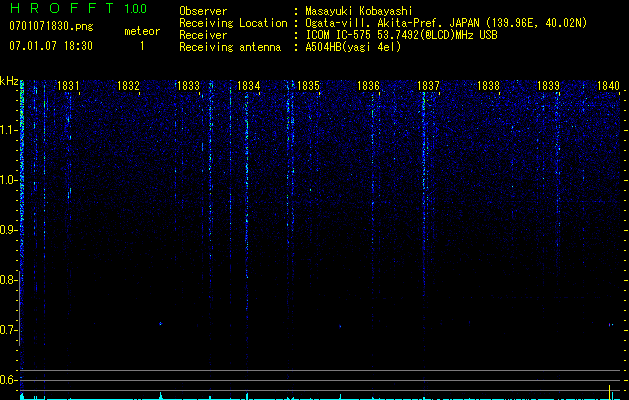
Task: Click the "meteor" count label
Action: pos(142,31)
